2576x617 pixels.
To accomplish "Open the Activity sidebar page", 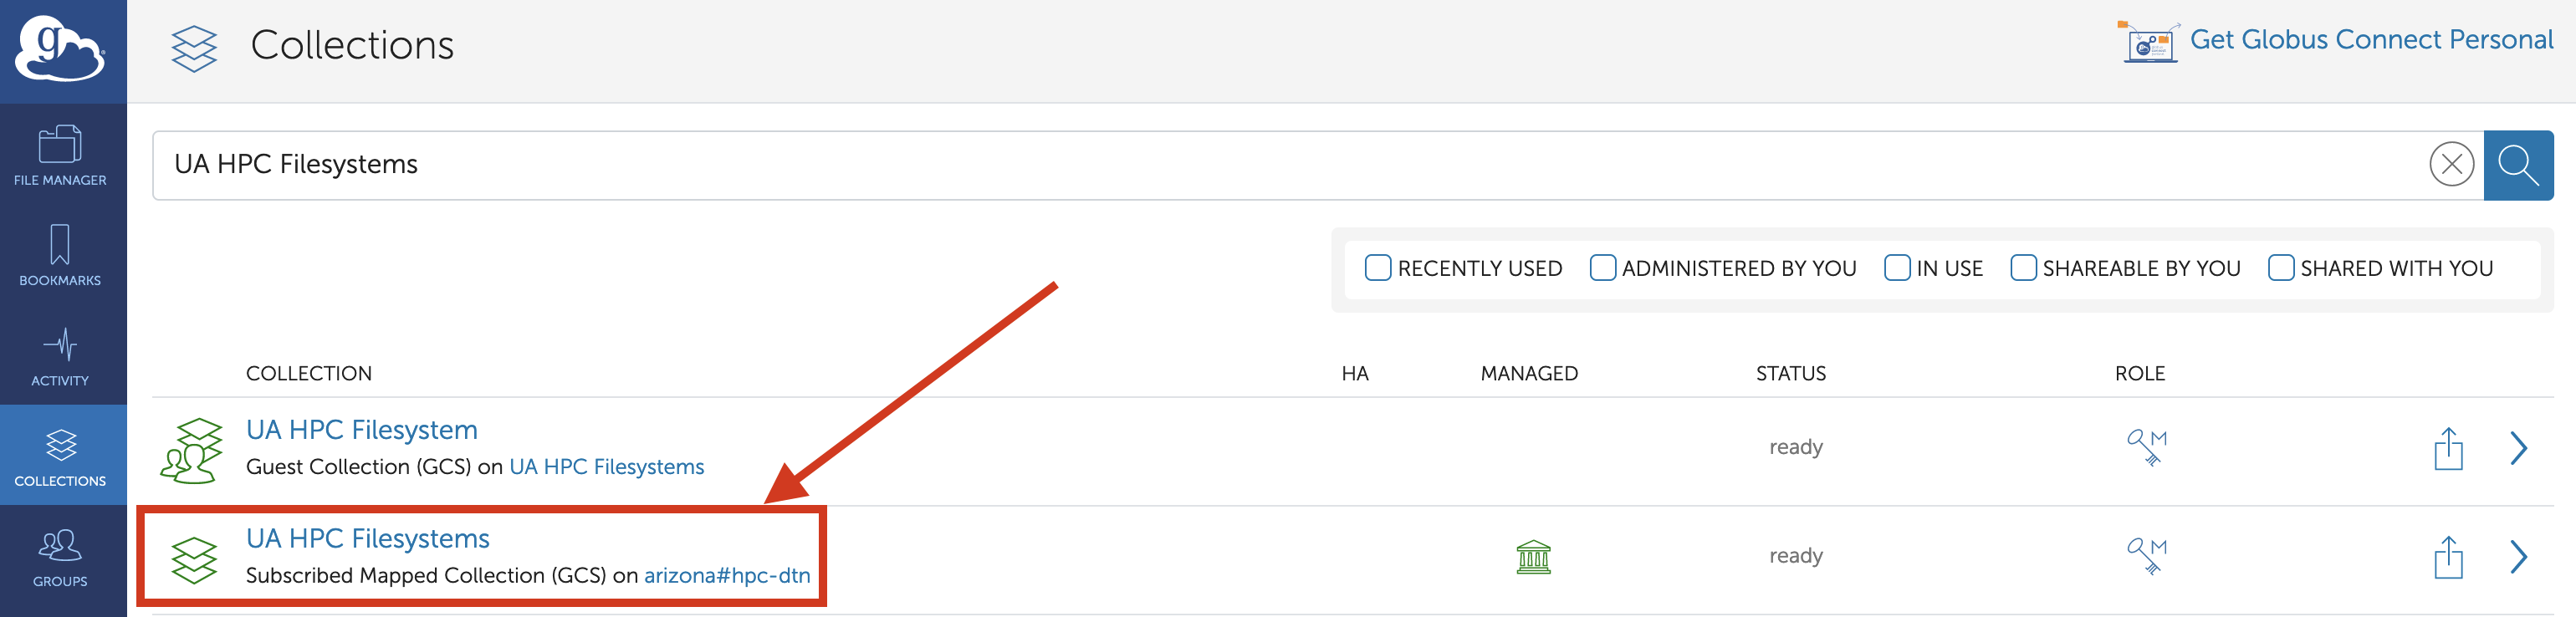I will point(60,355).
